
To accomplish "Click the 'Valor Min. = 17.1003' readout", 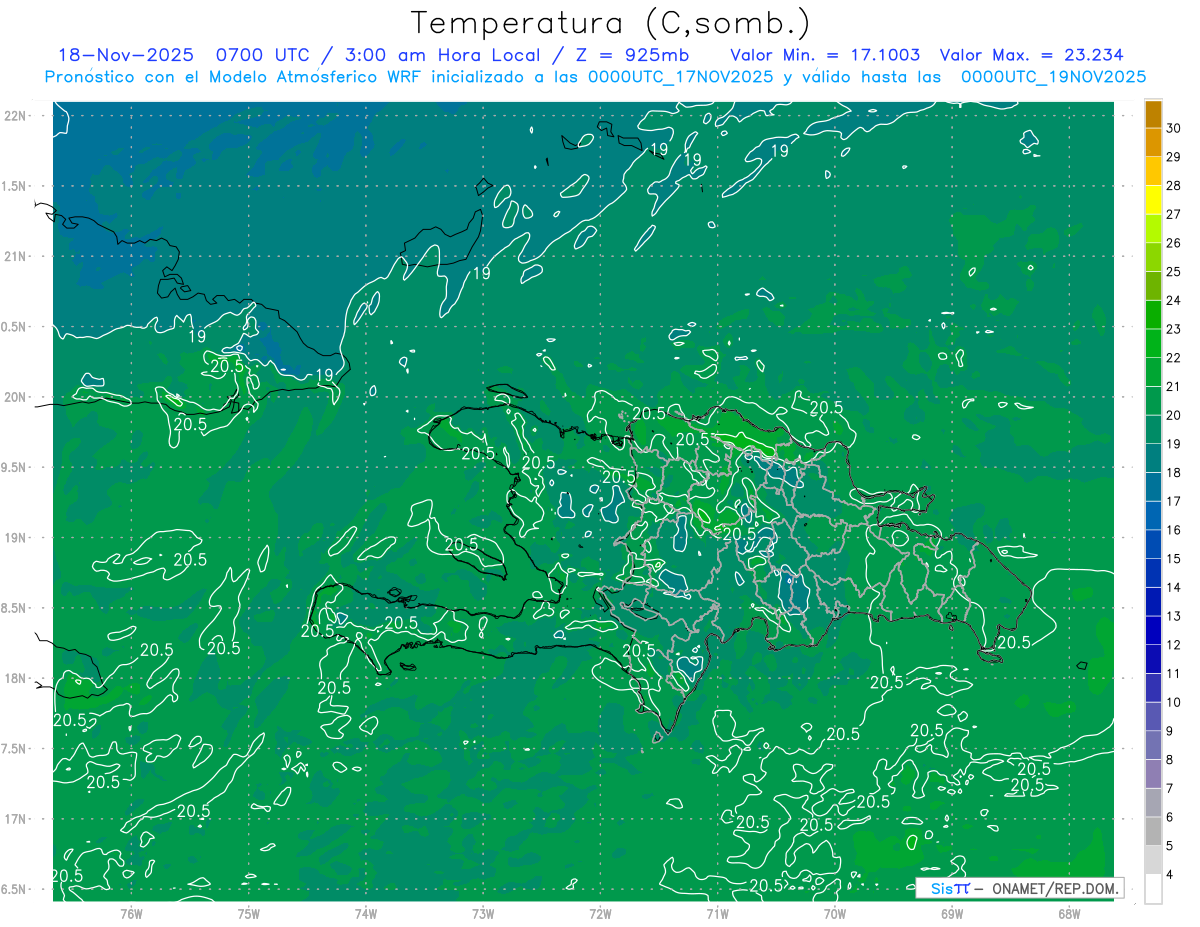I will point(825,55).
